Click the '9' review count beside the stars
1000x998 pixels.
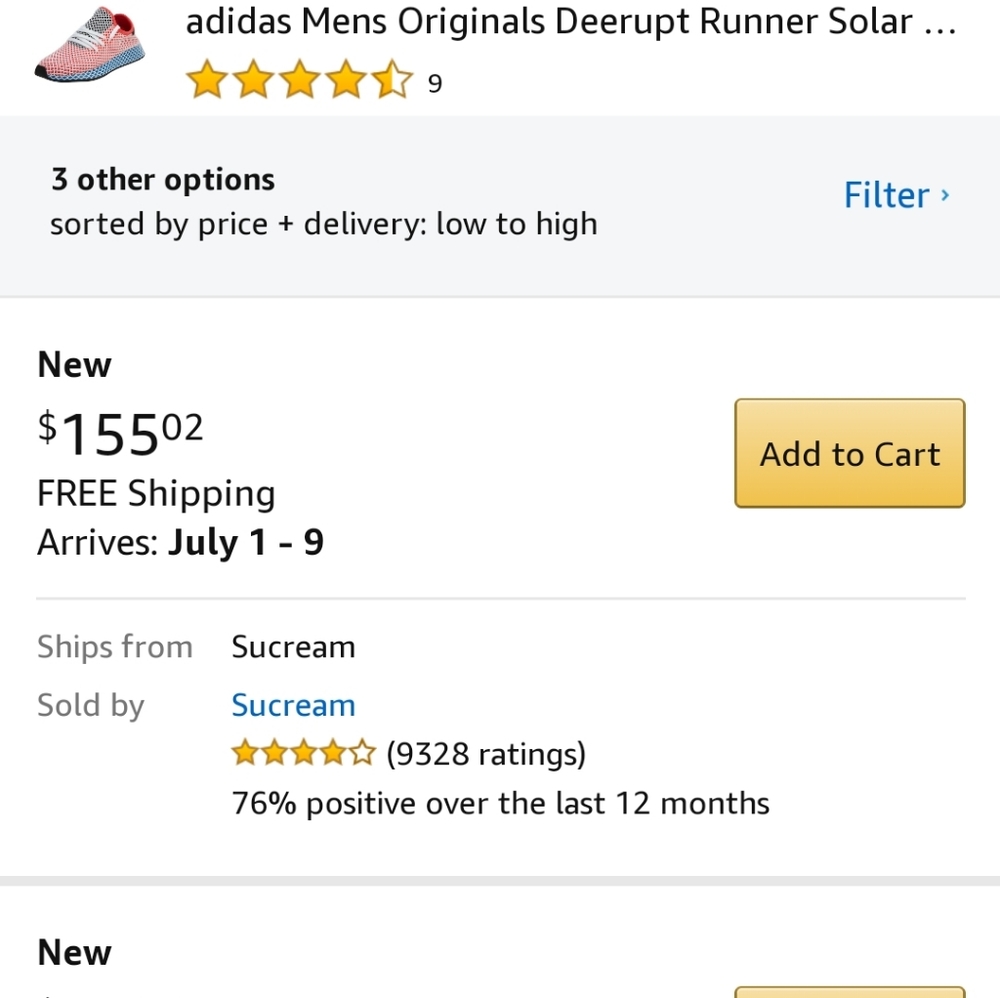click(434, 84)
